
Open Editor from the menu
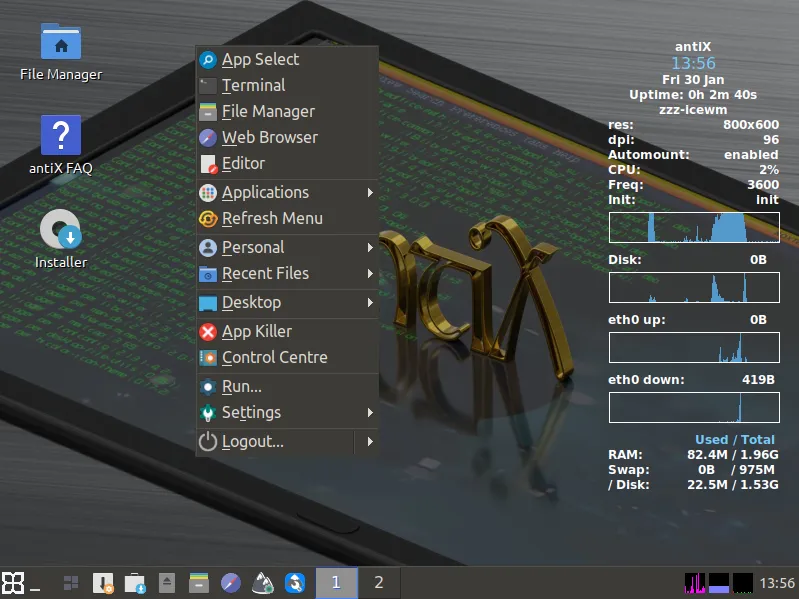click(287, 164)
